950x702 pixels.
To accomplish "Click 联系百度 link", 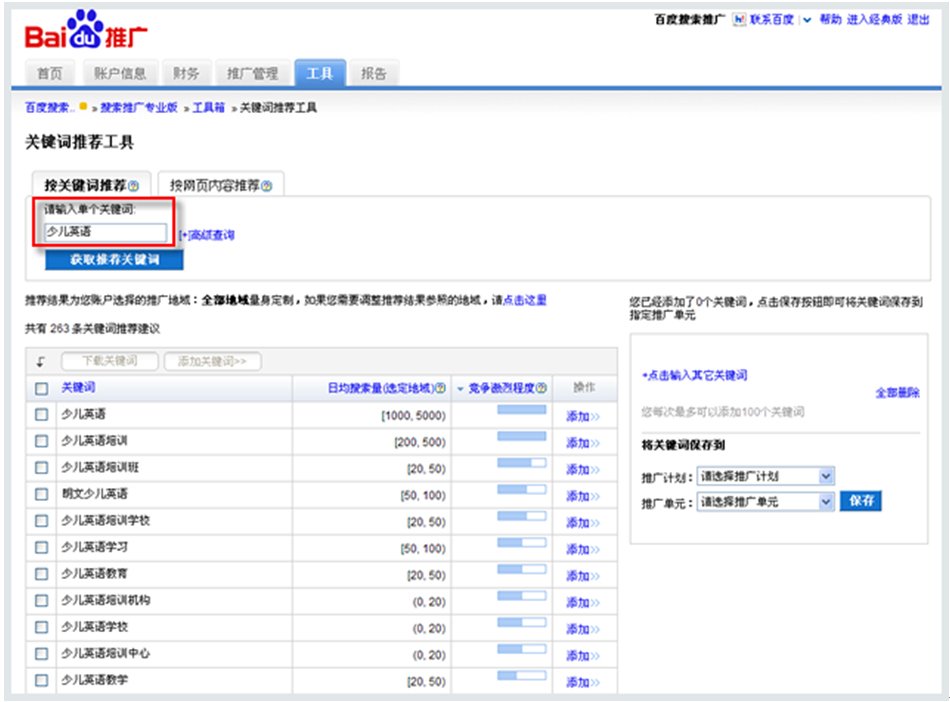I will [x=771, y=19].
